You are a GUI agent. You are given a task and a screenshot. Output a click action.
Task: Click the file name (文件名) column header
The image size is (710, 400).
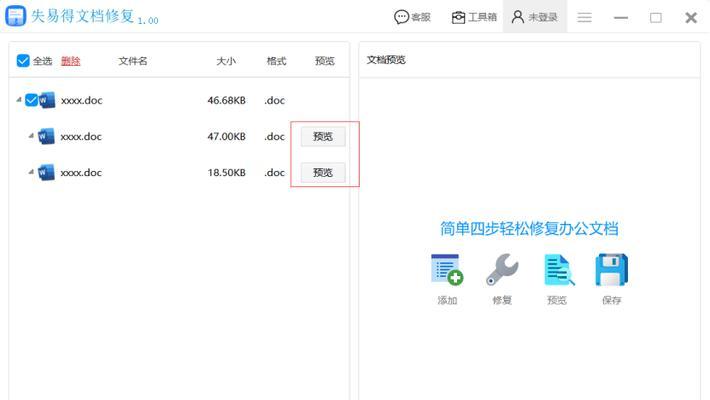pos(133,61)
